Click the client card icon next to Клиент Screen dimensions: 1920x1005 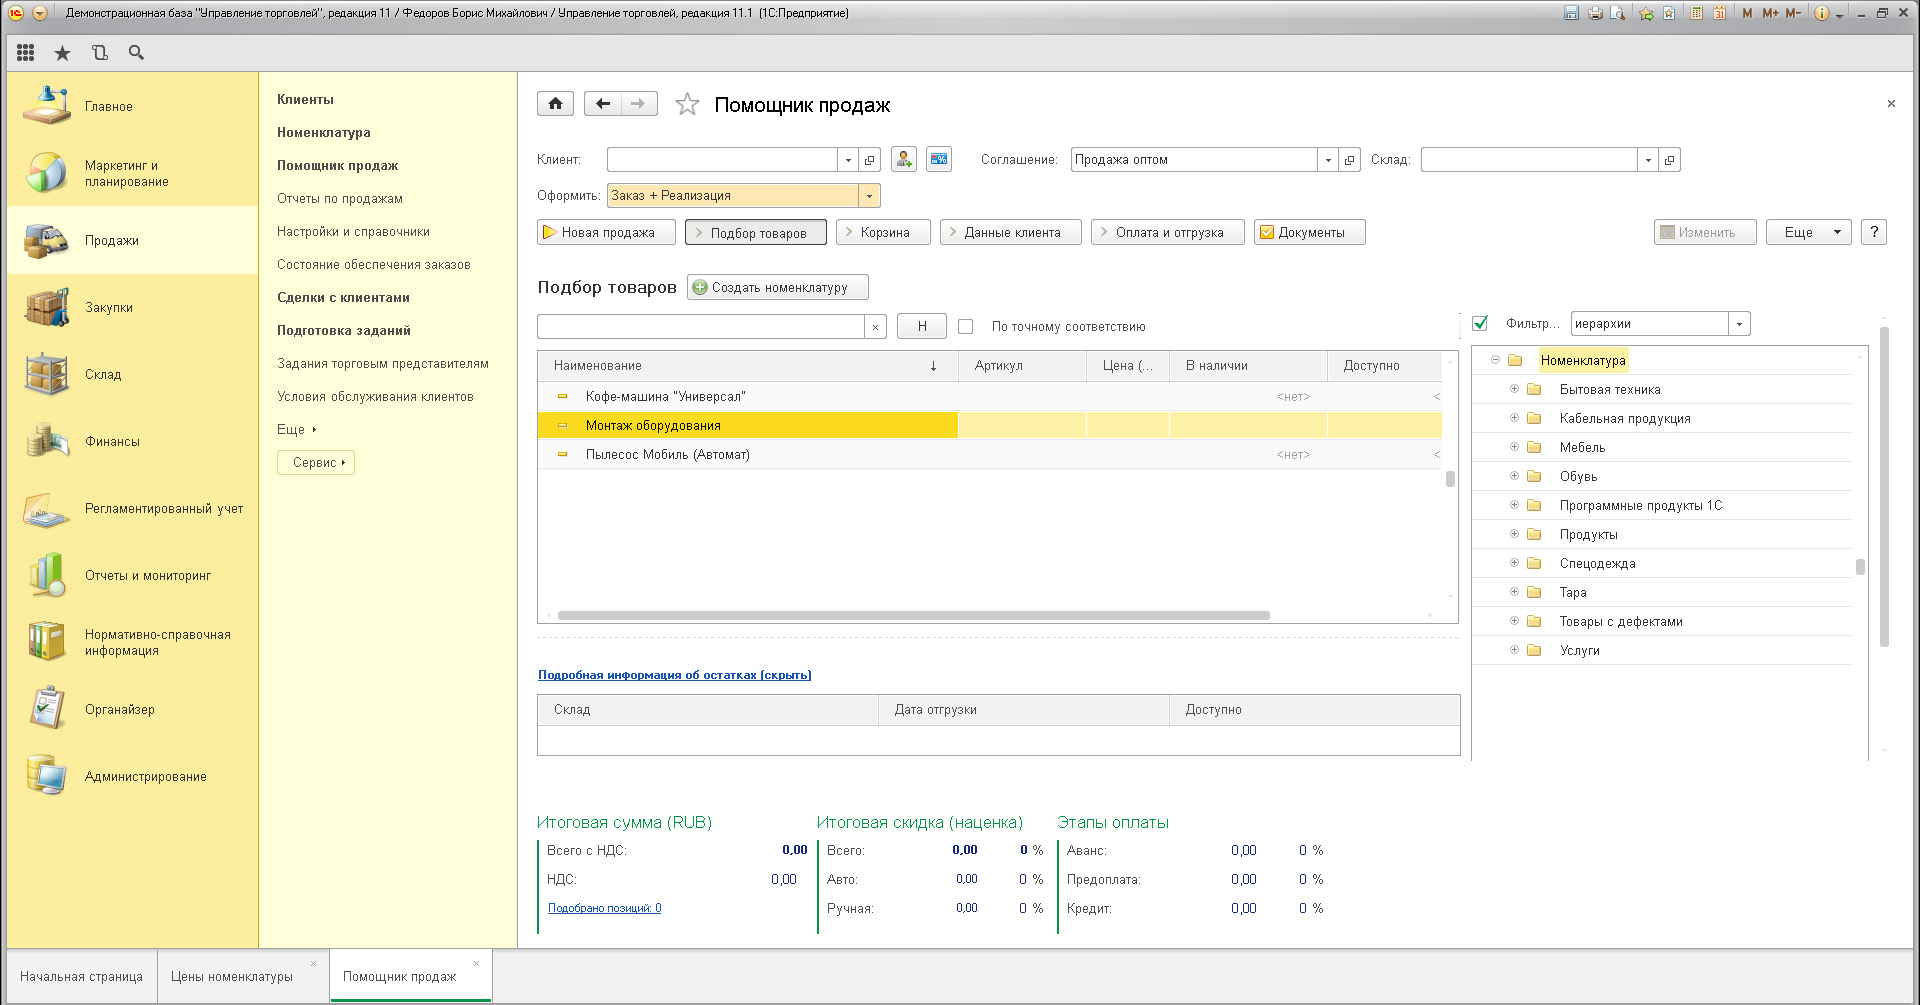point(939,159)
